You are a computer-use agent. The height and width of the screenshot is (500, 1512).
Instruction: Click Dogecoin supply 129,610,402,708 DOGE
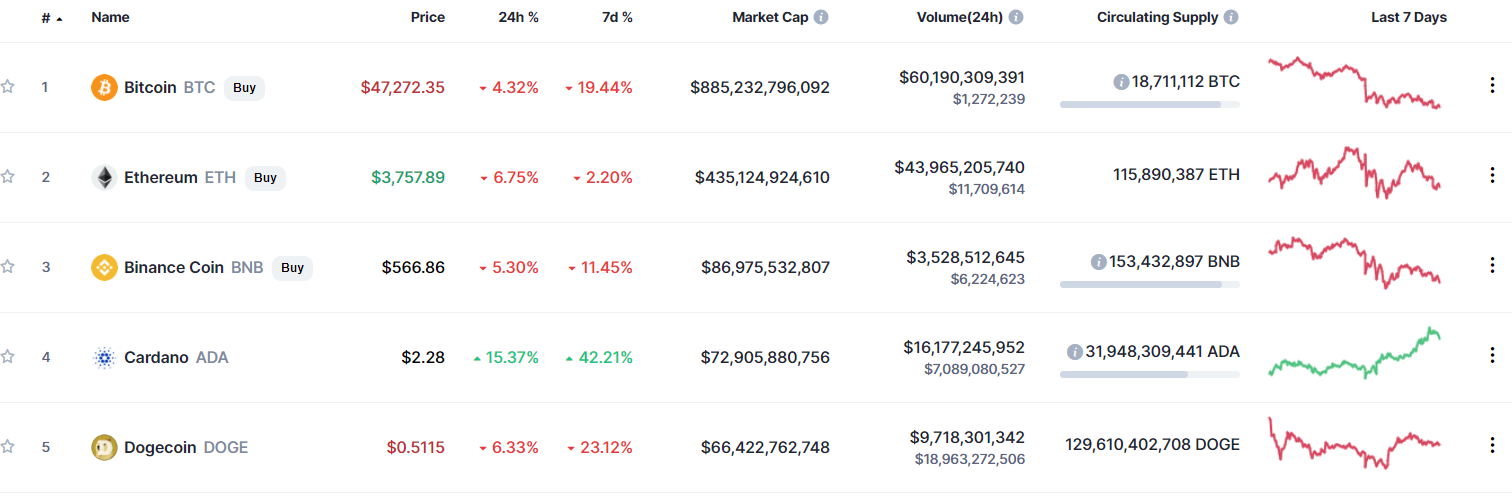coord(1152,444)
